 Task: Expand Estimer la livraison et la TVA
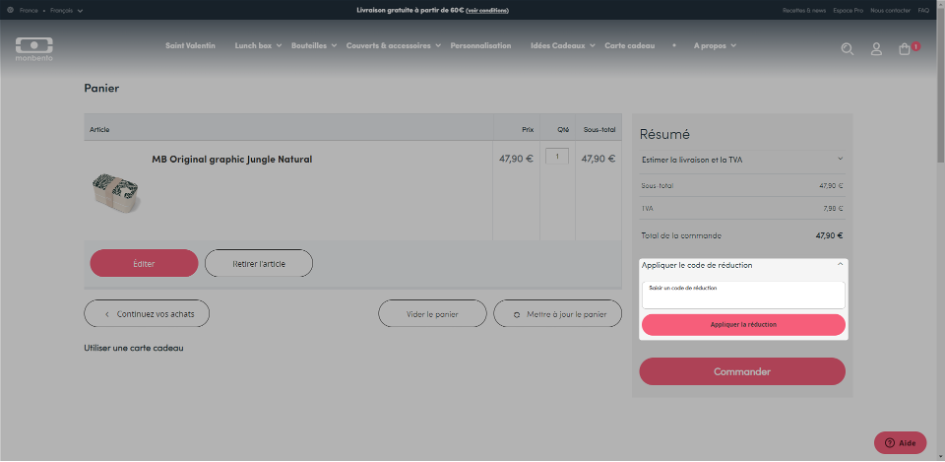[742, 159]
